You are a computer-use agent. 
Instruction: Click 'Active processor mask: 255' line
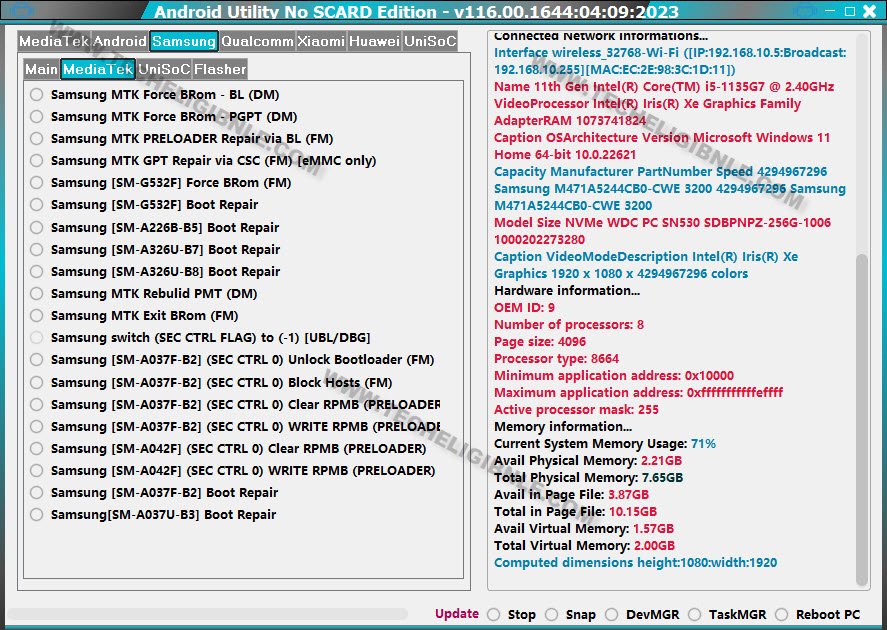(x=576, y=409)
